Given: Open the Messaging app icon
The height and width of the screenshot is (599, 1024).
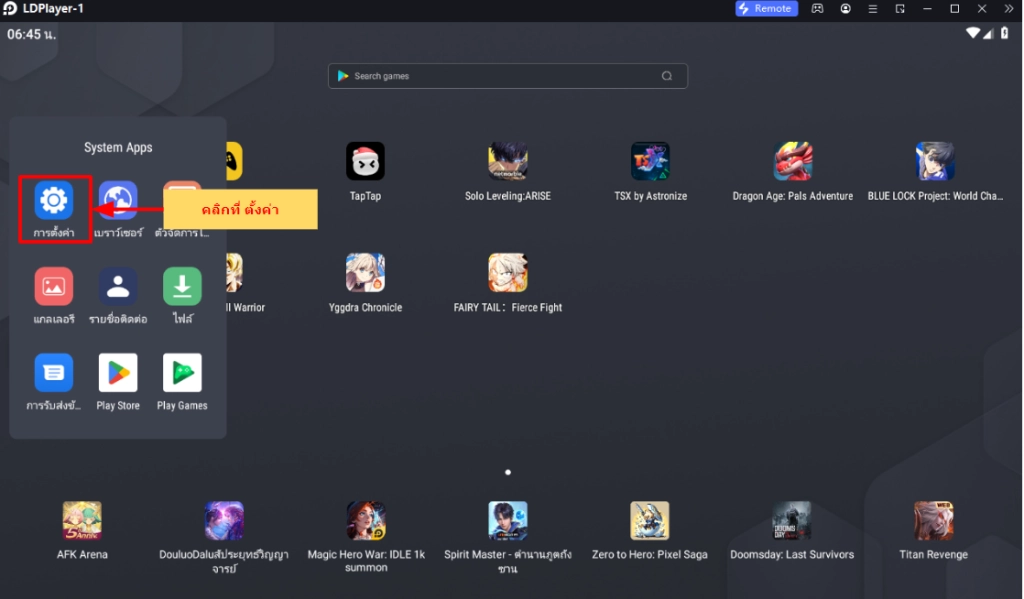Looking at the screenshot, I should click(x=54, y=373).
